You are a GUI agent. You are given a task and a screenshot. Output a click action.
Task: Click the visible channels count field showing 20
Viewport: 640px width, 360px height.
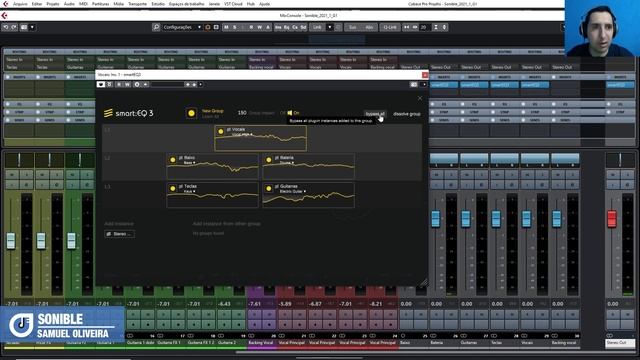(424, 27)
